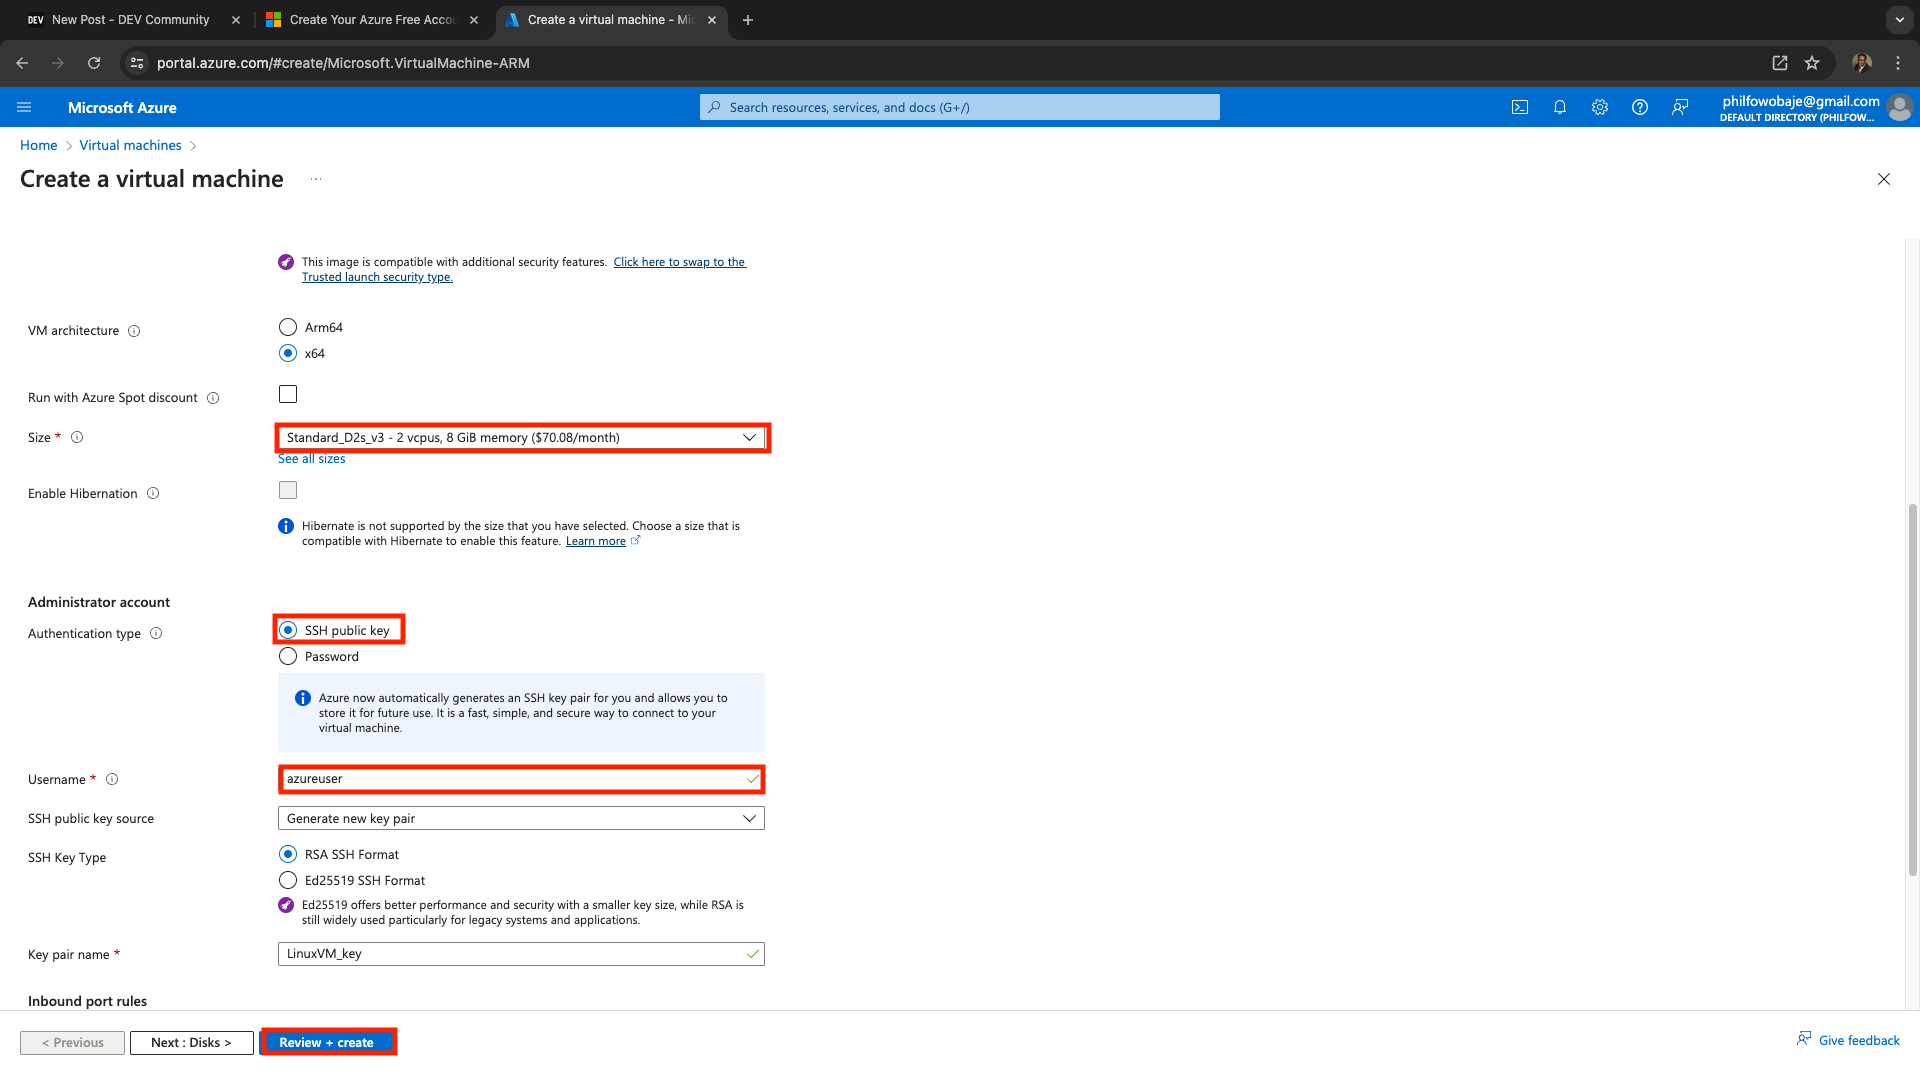
Task: Choose Password authentication type
Action: tap(288, 656)
